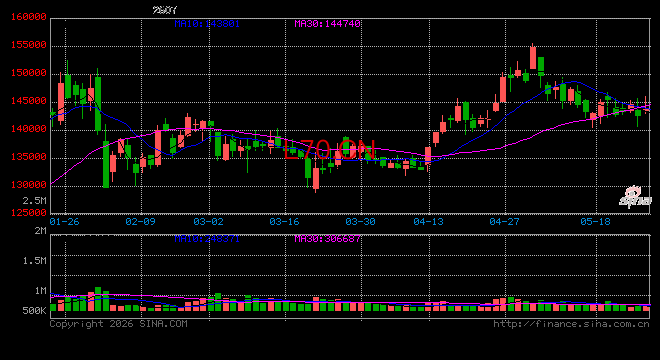660x360 pixels.
Task: Click the 500K volume axis label
Action: point(35,311)
